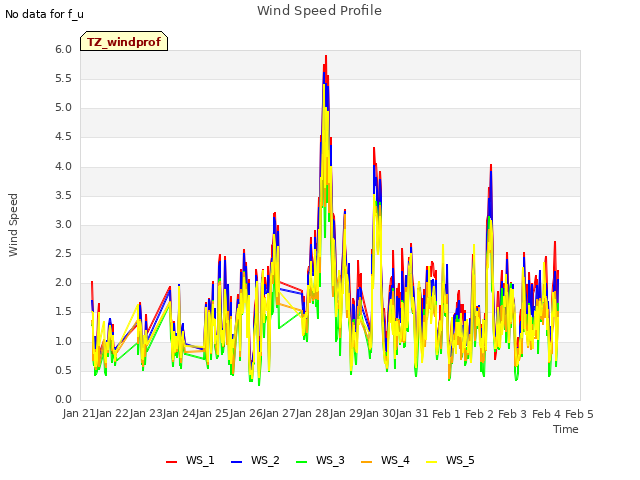Click the Jan 21 x-axis date label

[80, 413]
